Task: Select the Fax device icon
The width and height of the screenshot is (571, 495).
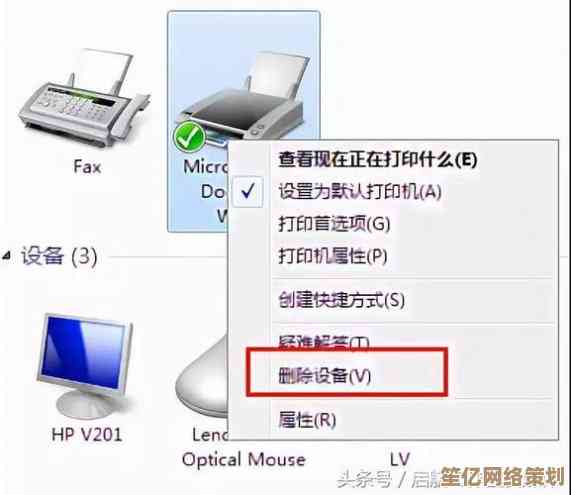Action: (84, 98)
